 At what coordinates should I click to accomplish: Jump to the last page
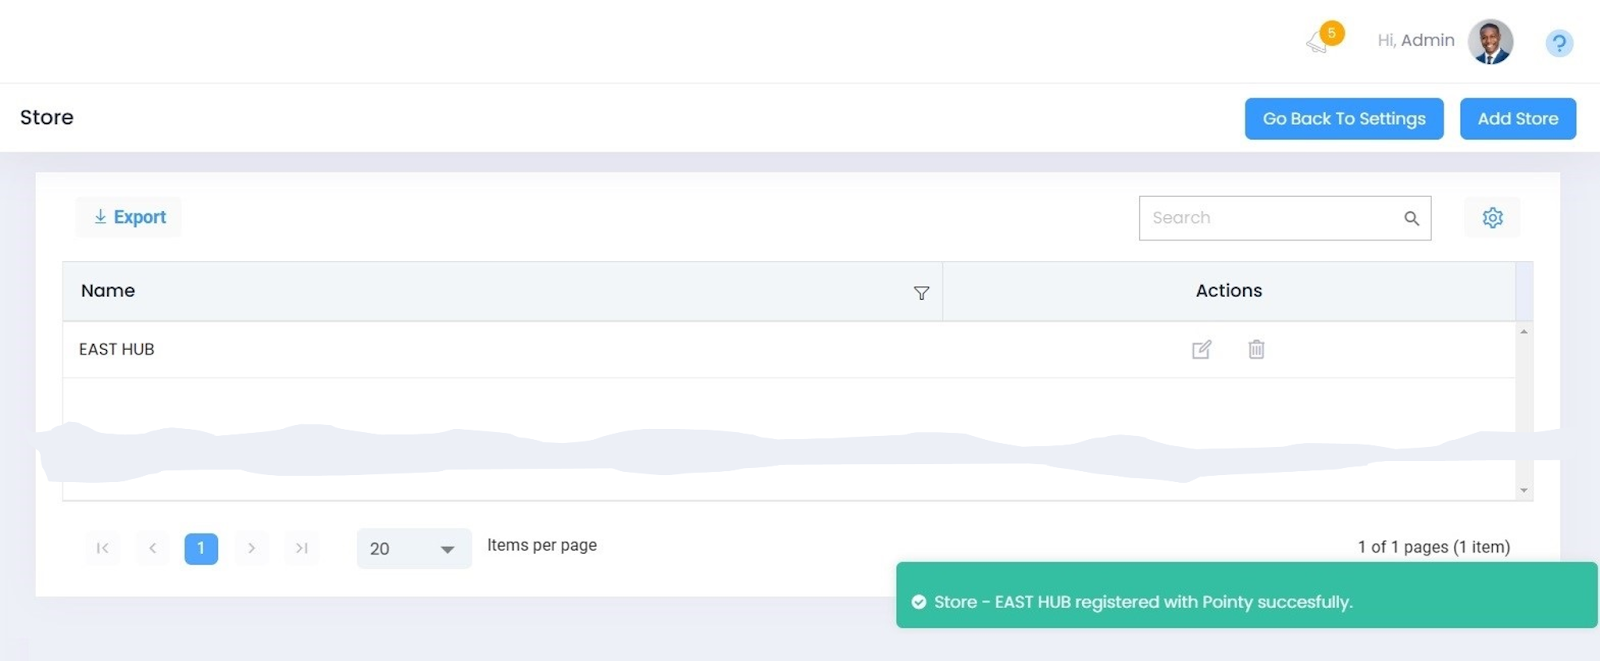[x=301, y=548]
